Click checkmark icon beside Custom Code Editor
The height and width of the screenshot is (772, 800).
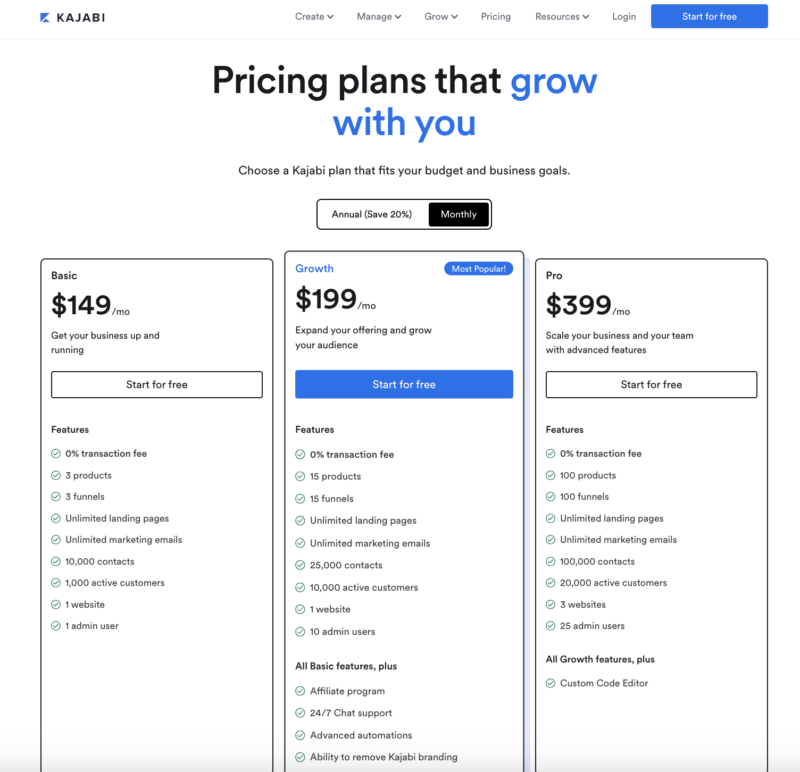(x=550, y=683)
